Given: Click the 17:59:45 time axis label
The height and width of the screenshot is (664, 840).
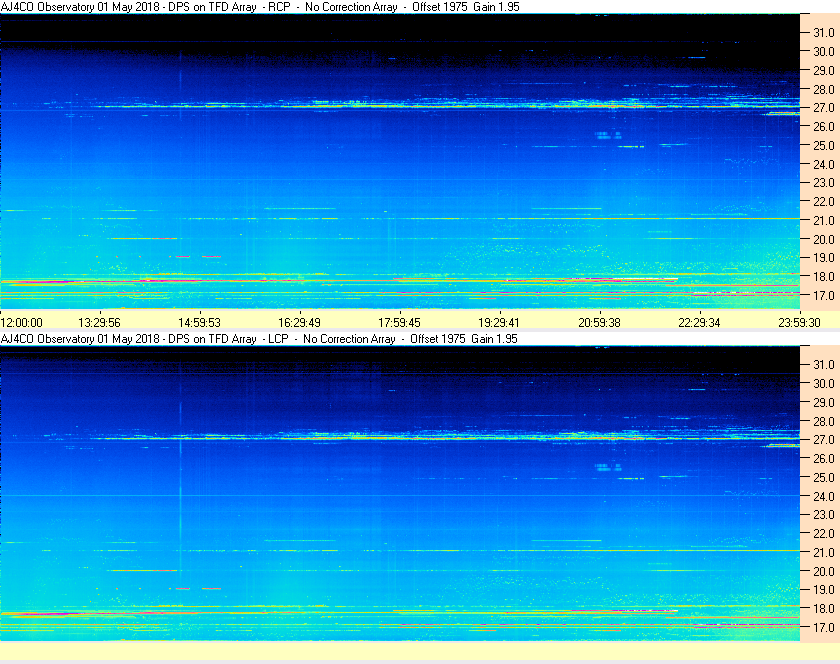Looking at the screenshot, I should [399, 323].
